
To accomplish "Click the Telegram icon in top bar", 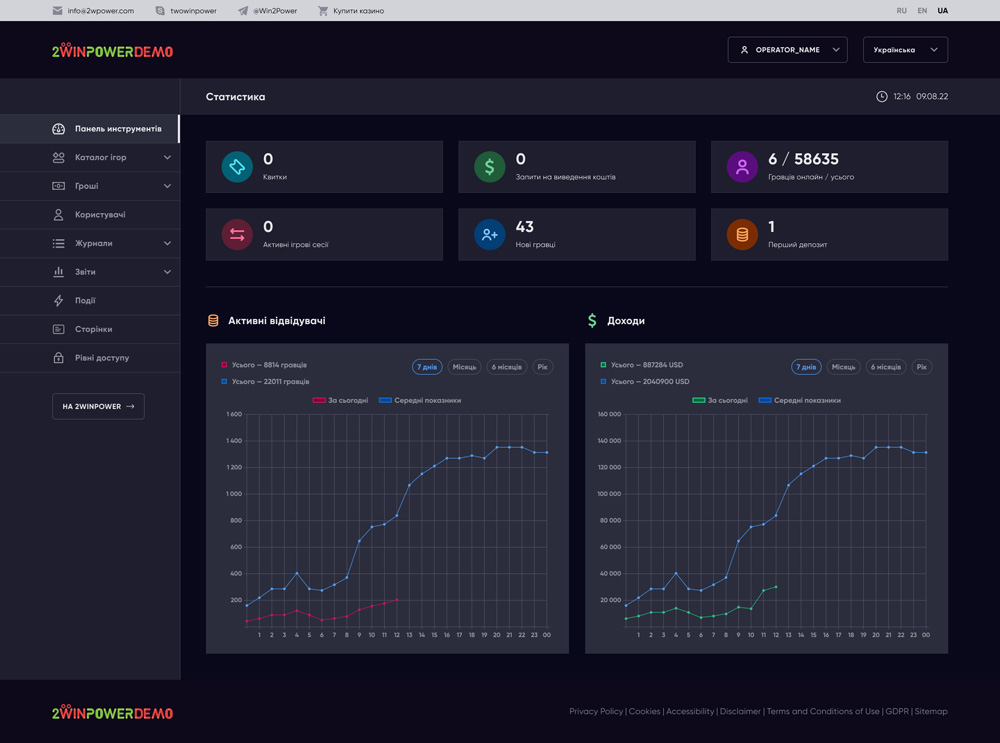I will 243,11.
